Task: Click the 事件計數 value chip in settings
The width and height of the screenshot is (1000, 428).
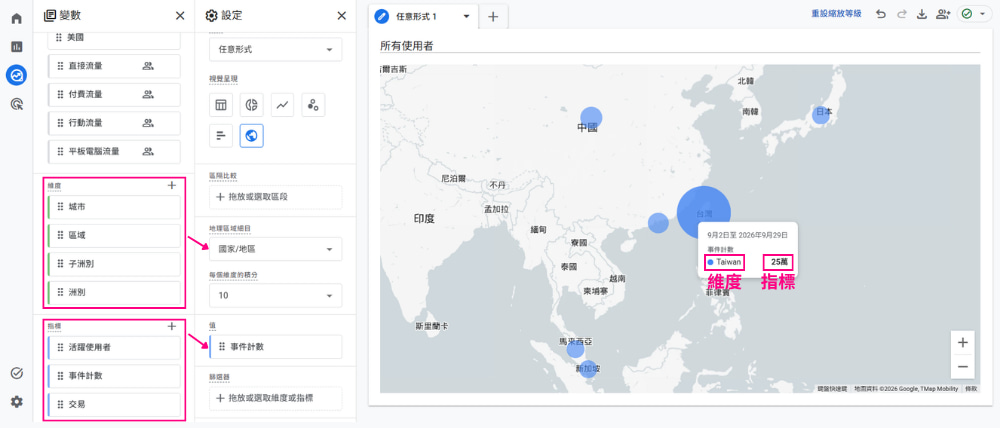Action: click(276, 346)
